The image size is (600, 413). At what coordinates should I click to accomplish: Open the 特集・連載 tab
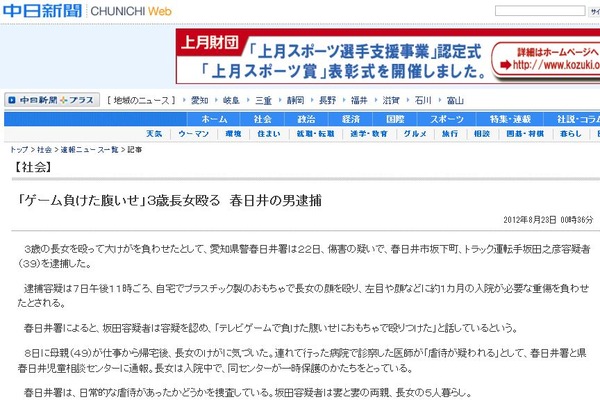tap(510, 119)
